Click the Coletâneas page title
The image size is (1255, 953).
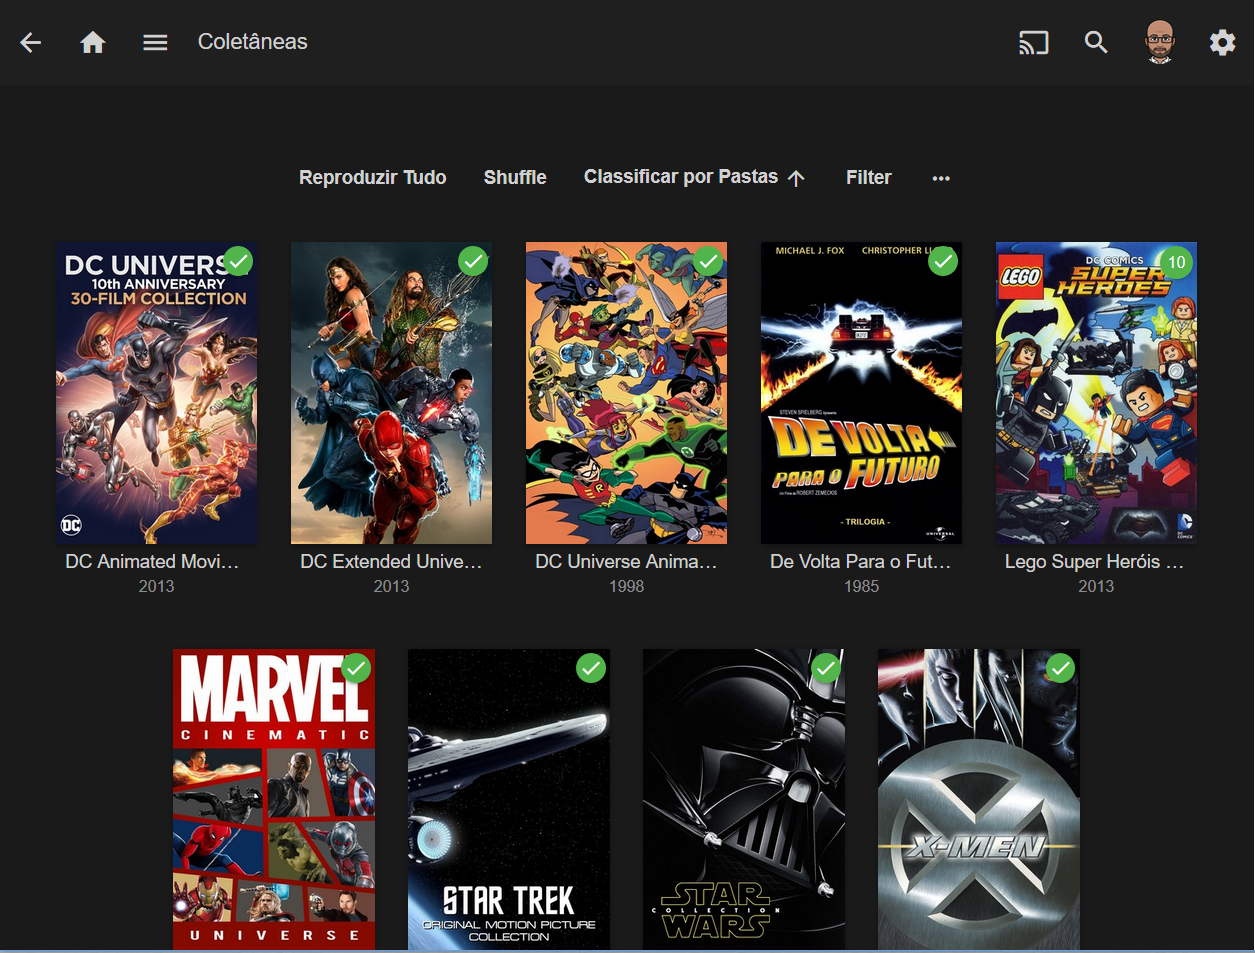253,42
